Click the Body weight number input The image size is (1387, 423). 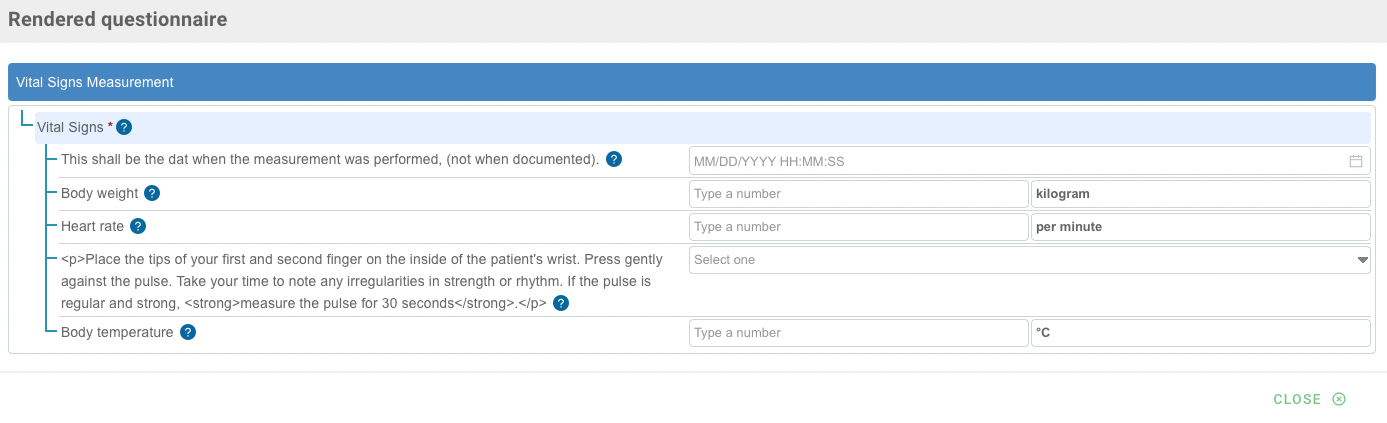[858, 194]
